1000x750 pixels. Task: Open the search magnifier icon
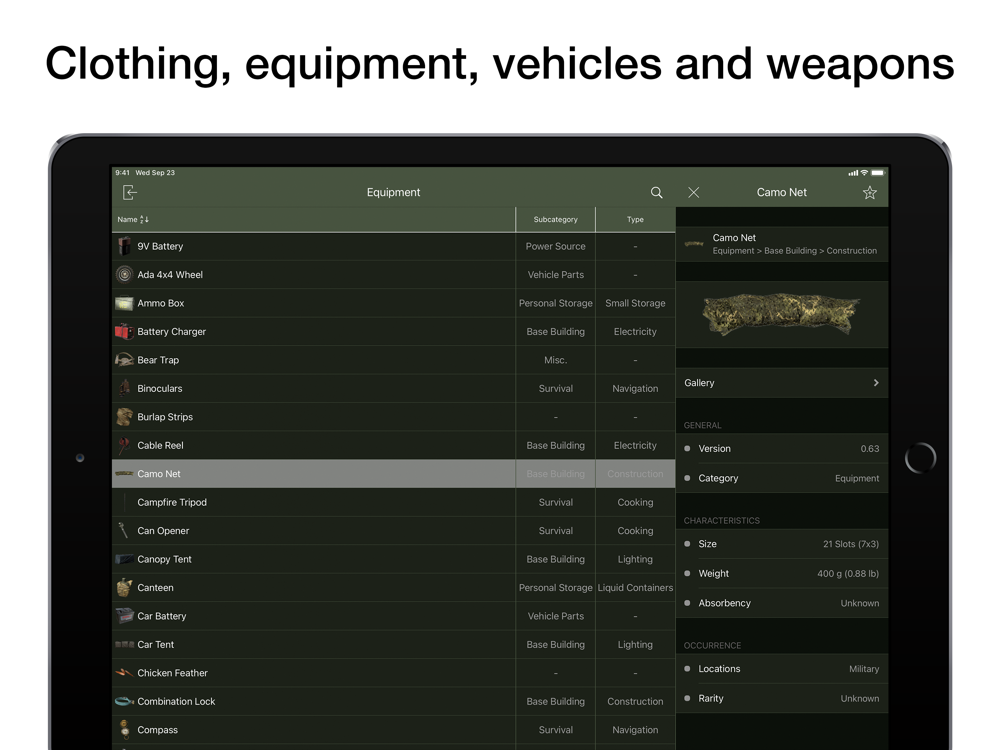pyautogui.click(x=656, y=192)
